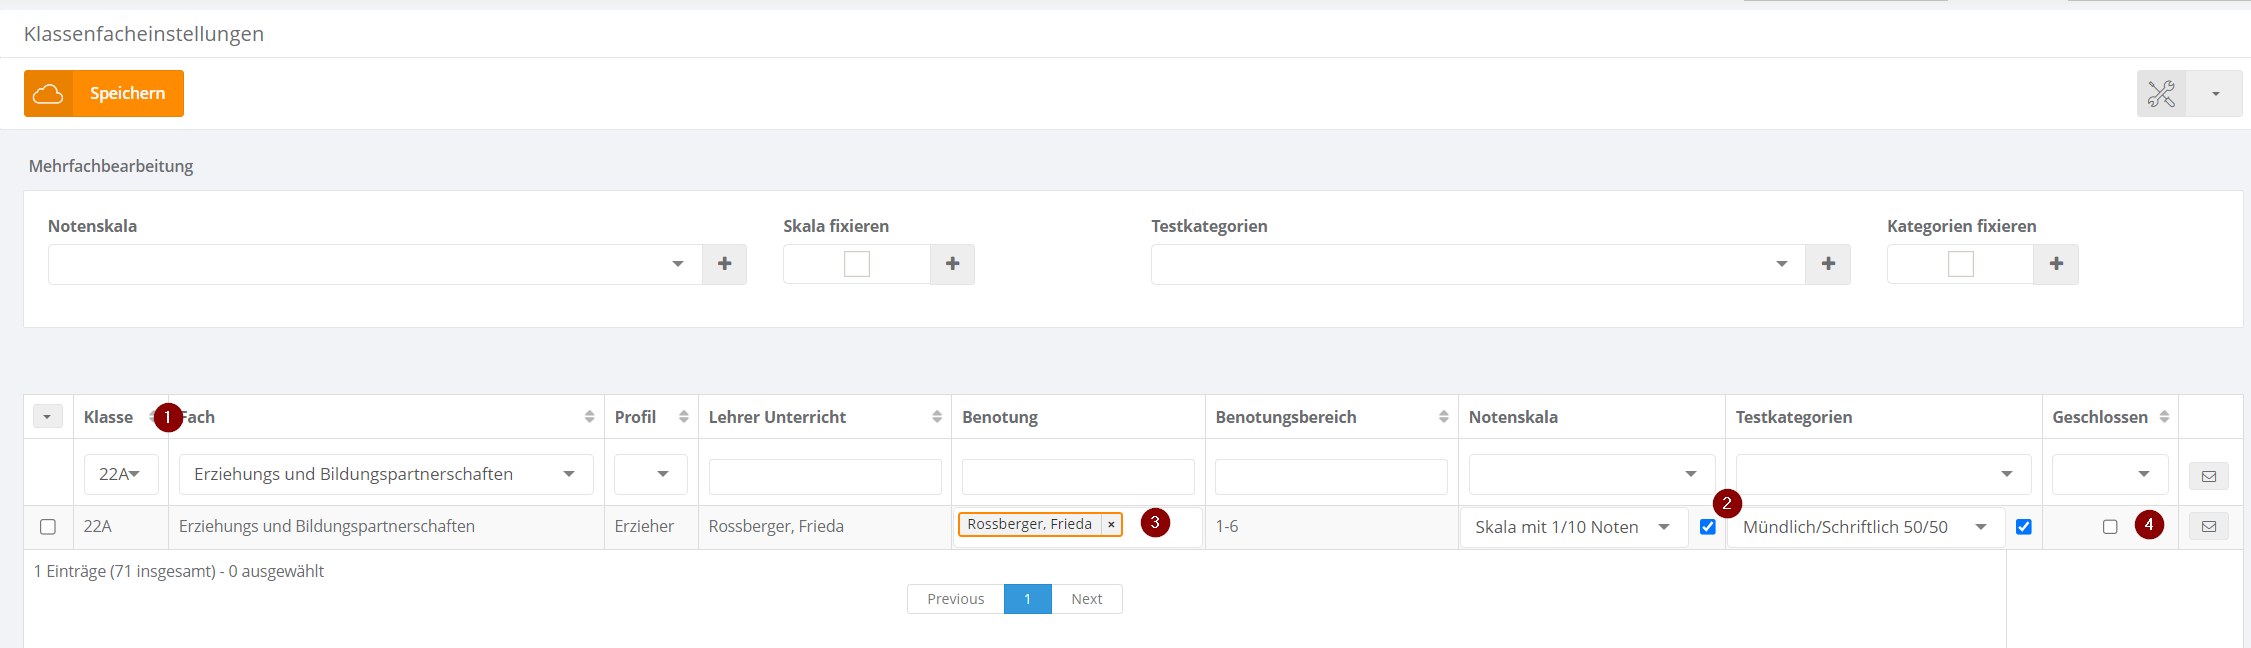This screenshot has width=2251, height=648.
Task: Click Rossberger, Frieda in Lehrer Unterricht column
Action: click(x=776, y=526)
